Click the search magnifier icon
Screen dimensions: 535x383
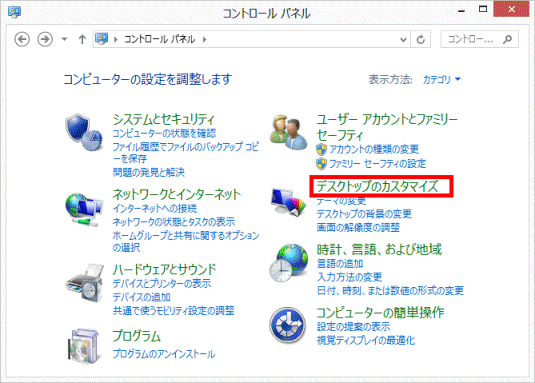pyautogui.click(x=507, y=40)
